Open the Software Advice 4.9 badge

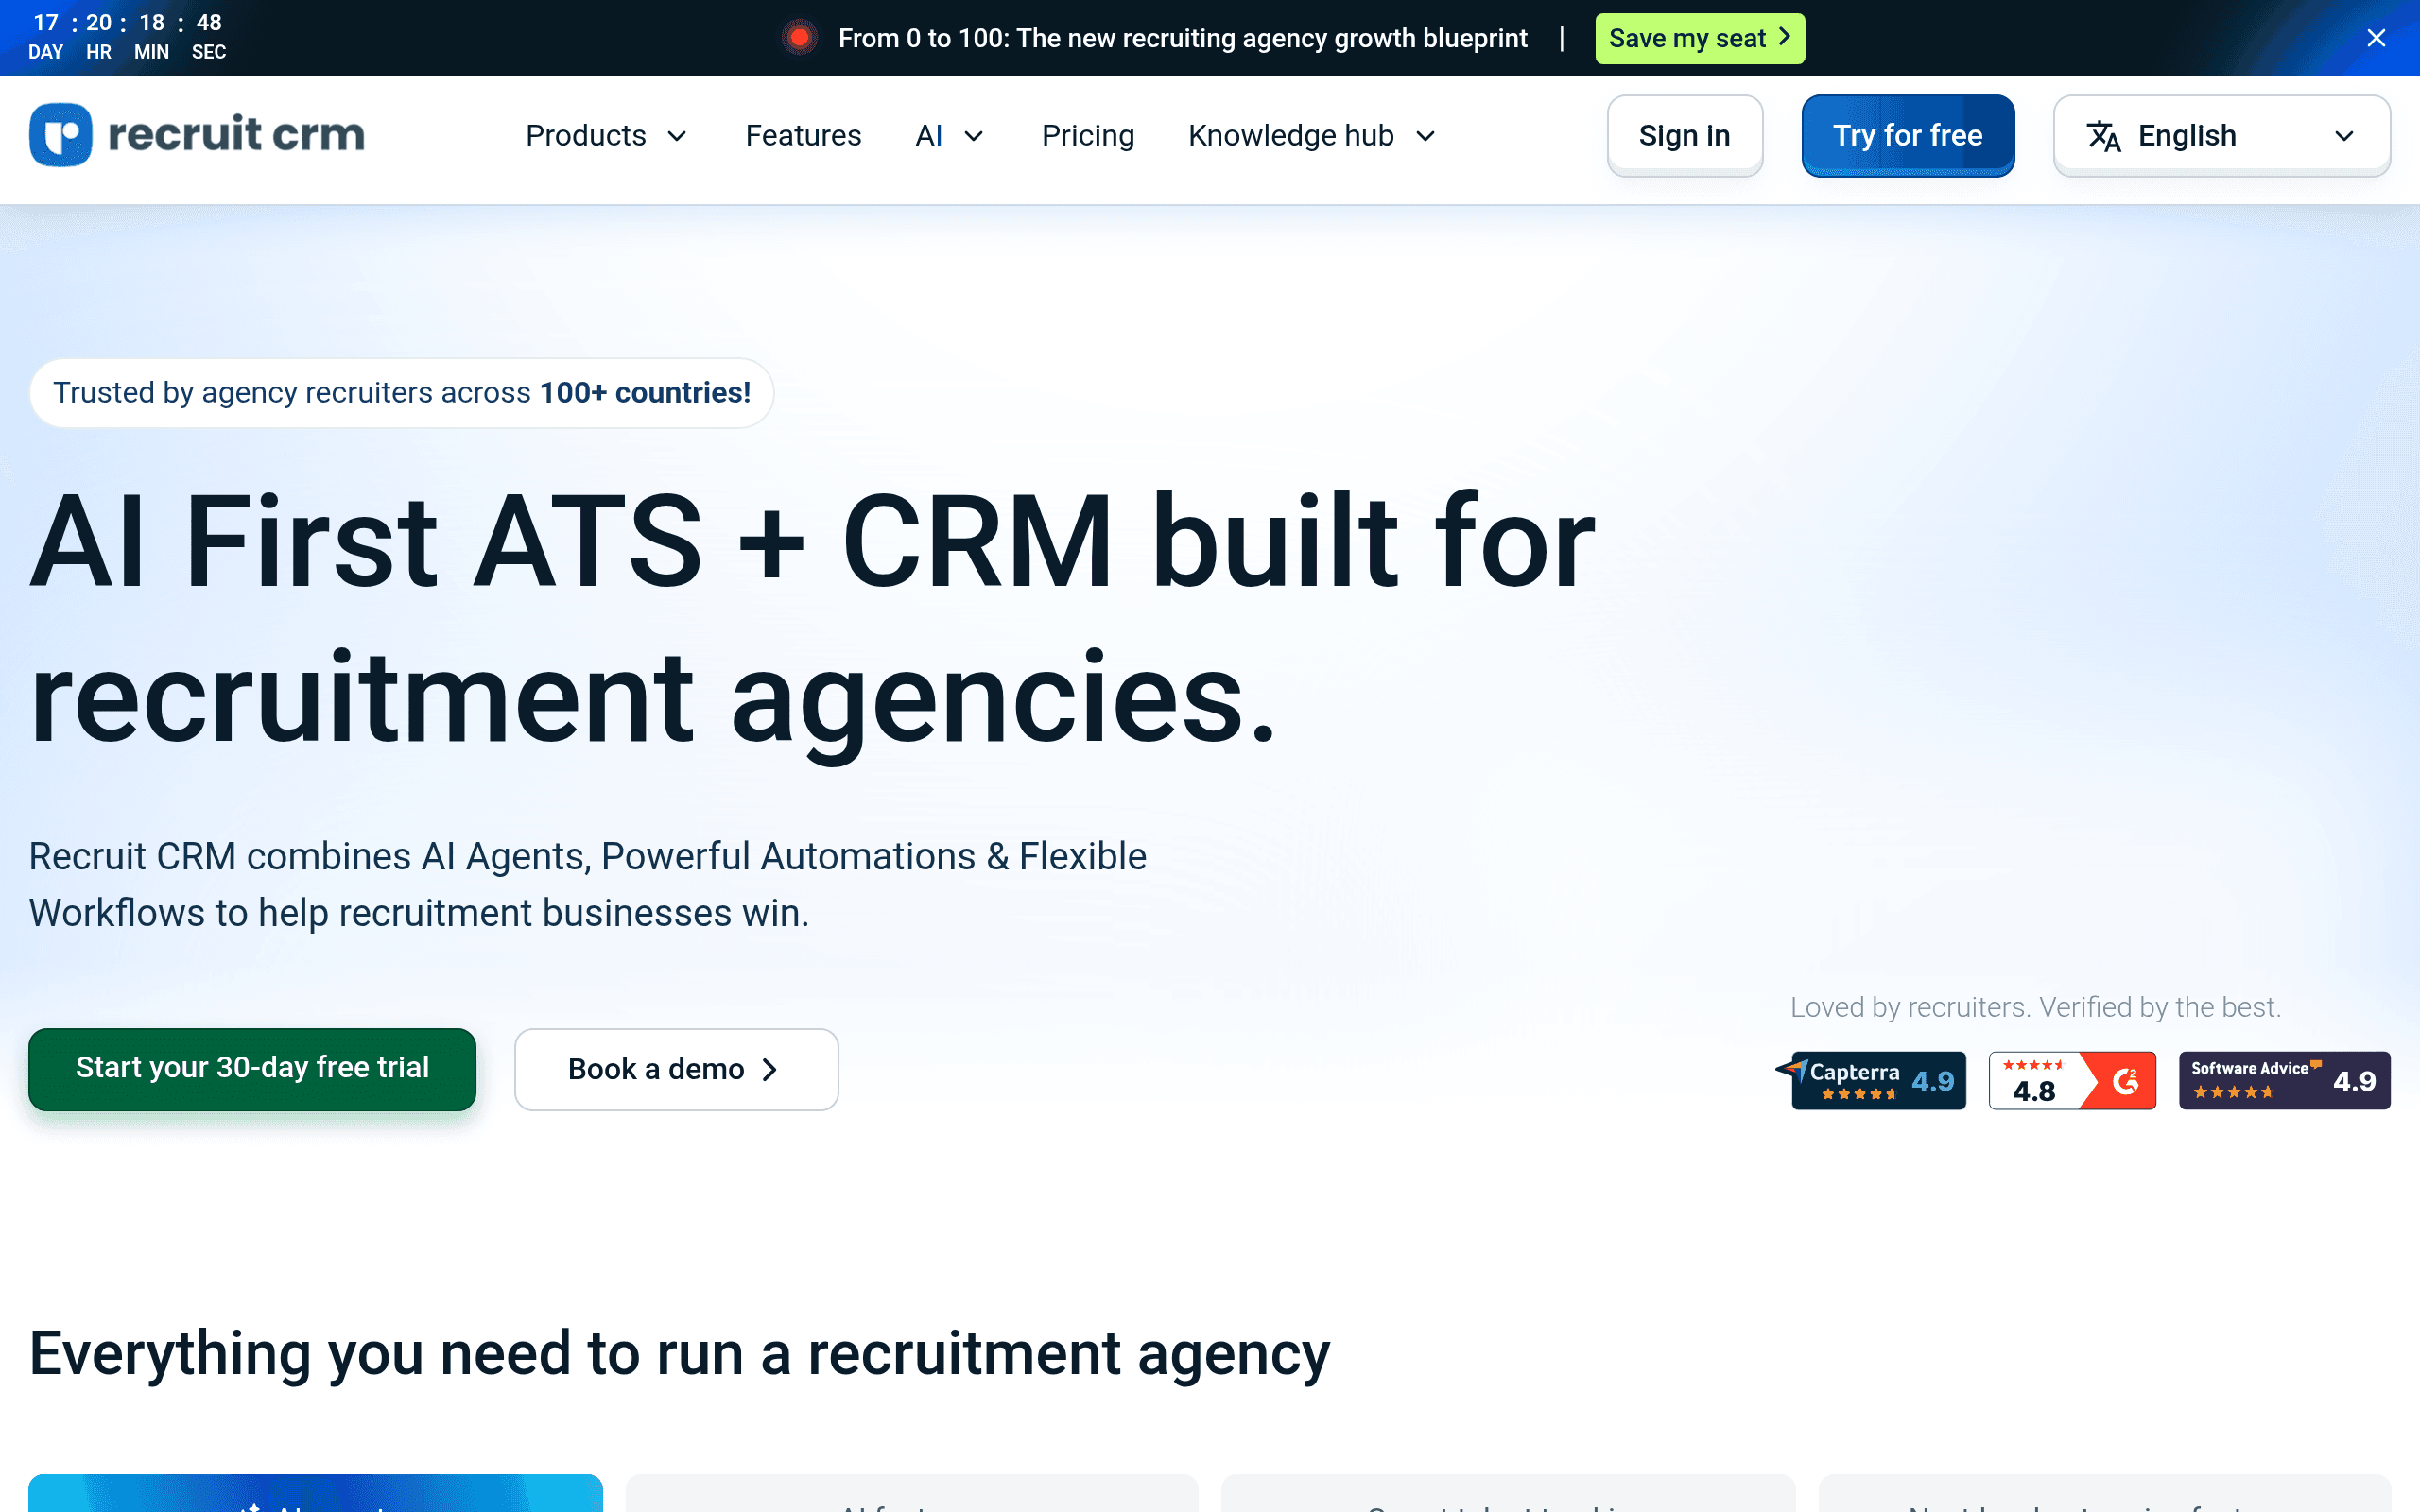point(2284,1080)
